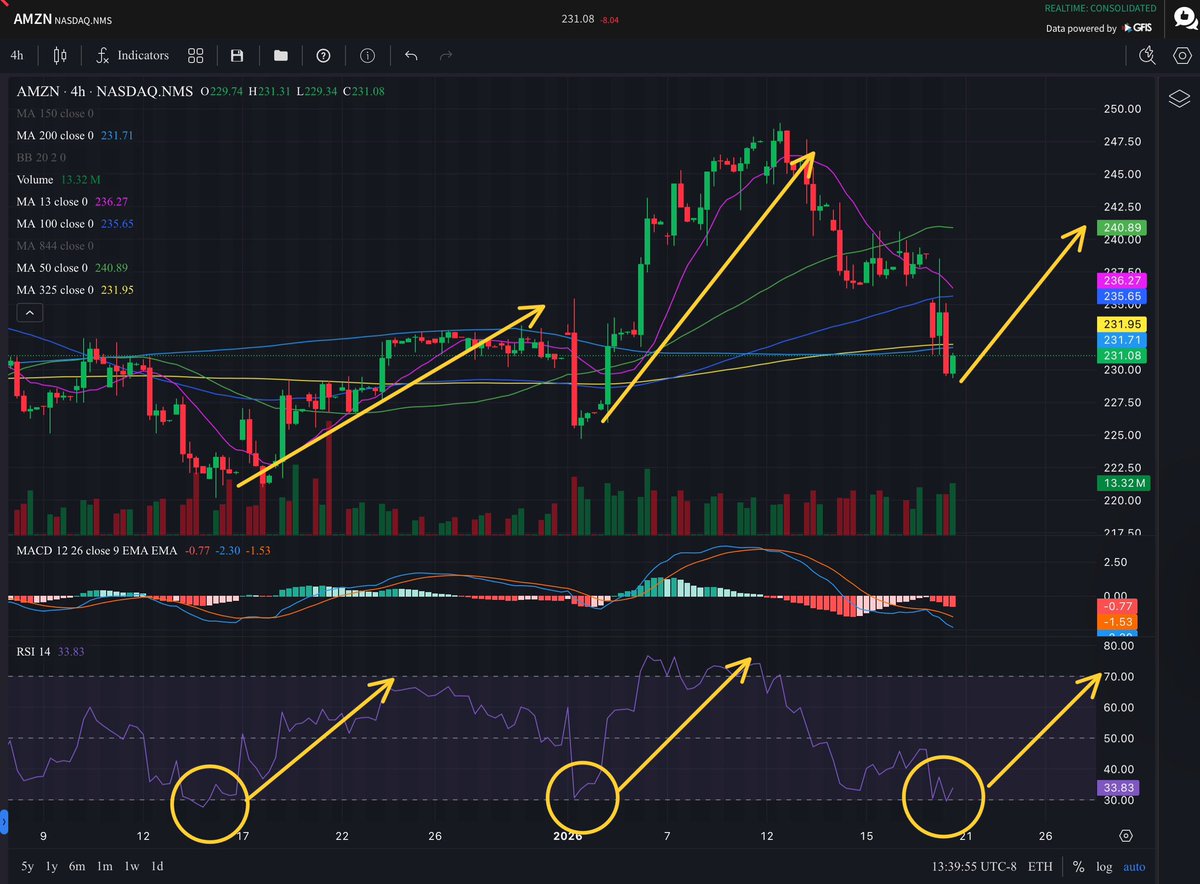
Task: Open the ETH session selector
Action: click(1042, 866)
